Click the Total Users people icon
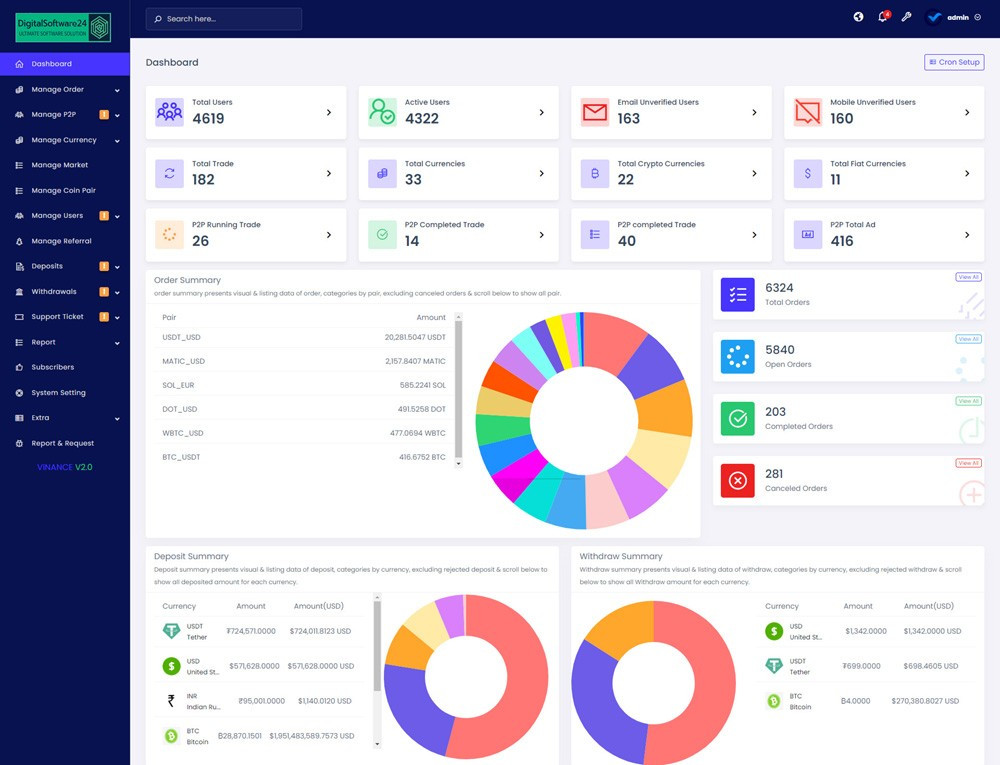 click(169, 112)
